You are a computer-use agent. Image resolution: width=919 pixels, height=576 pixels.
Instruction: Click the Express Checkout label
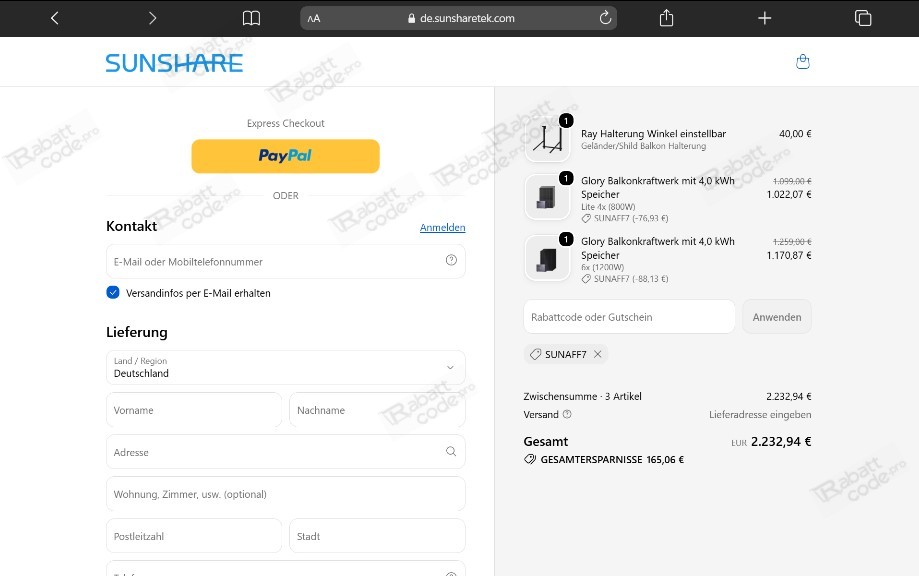click(285, 123)
